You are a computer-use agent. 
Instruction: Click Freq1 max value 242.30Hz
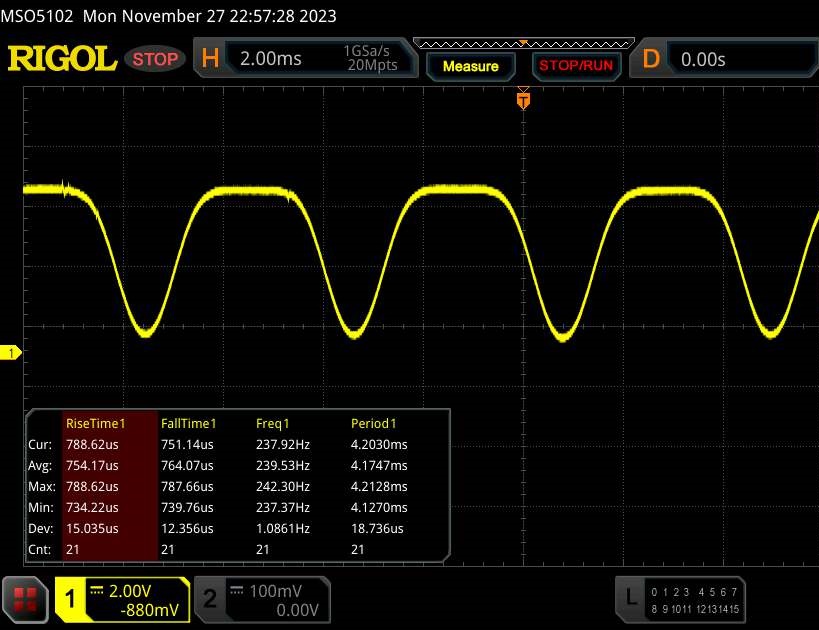283,486
